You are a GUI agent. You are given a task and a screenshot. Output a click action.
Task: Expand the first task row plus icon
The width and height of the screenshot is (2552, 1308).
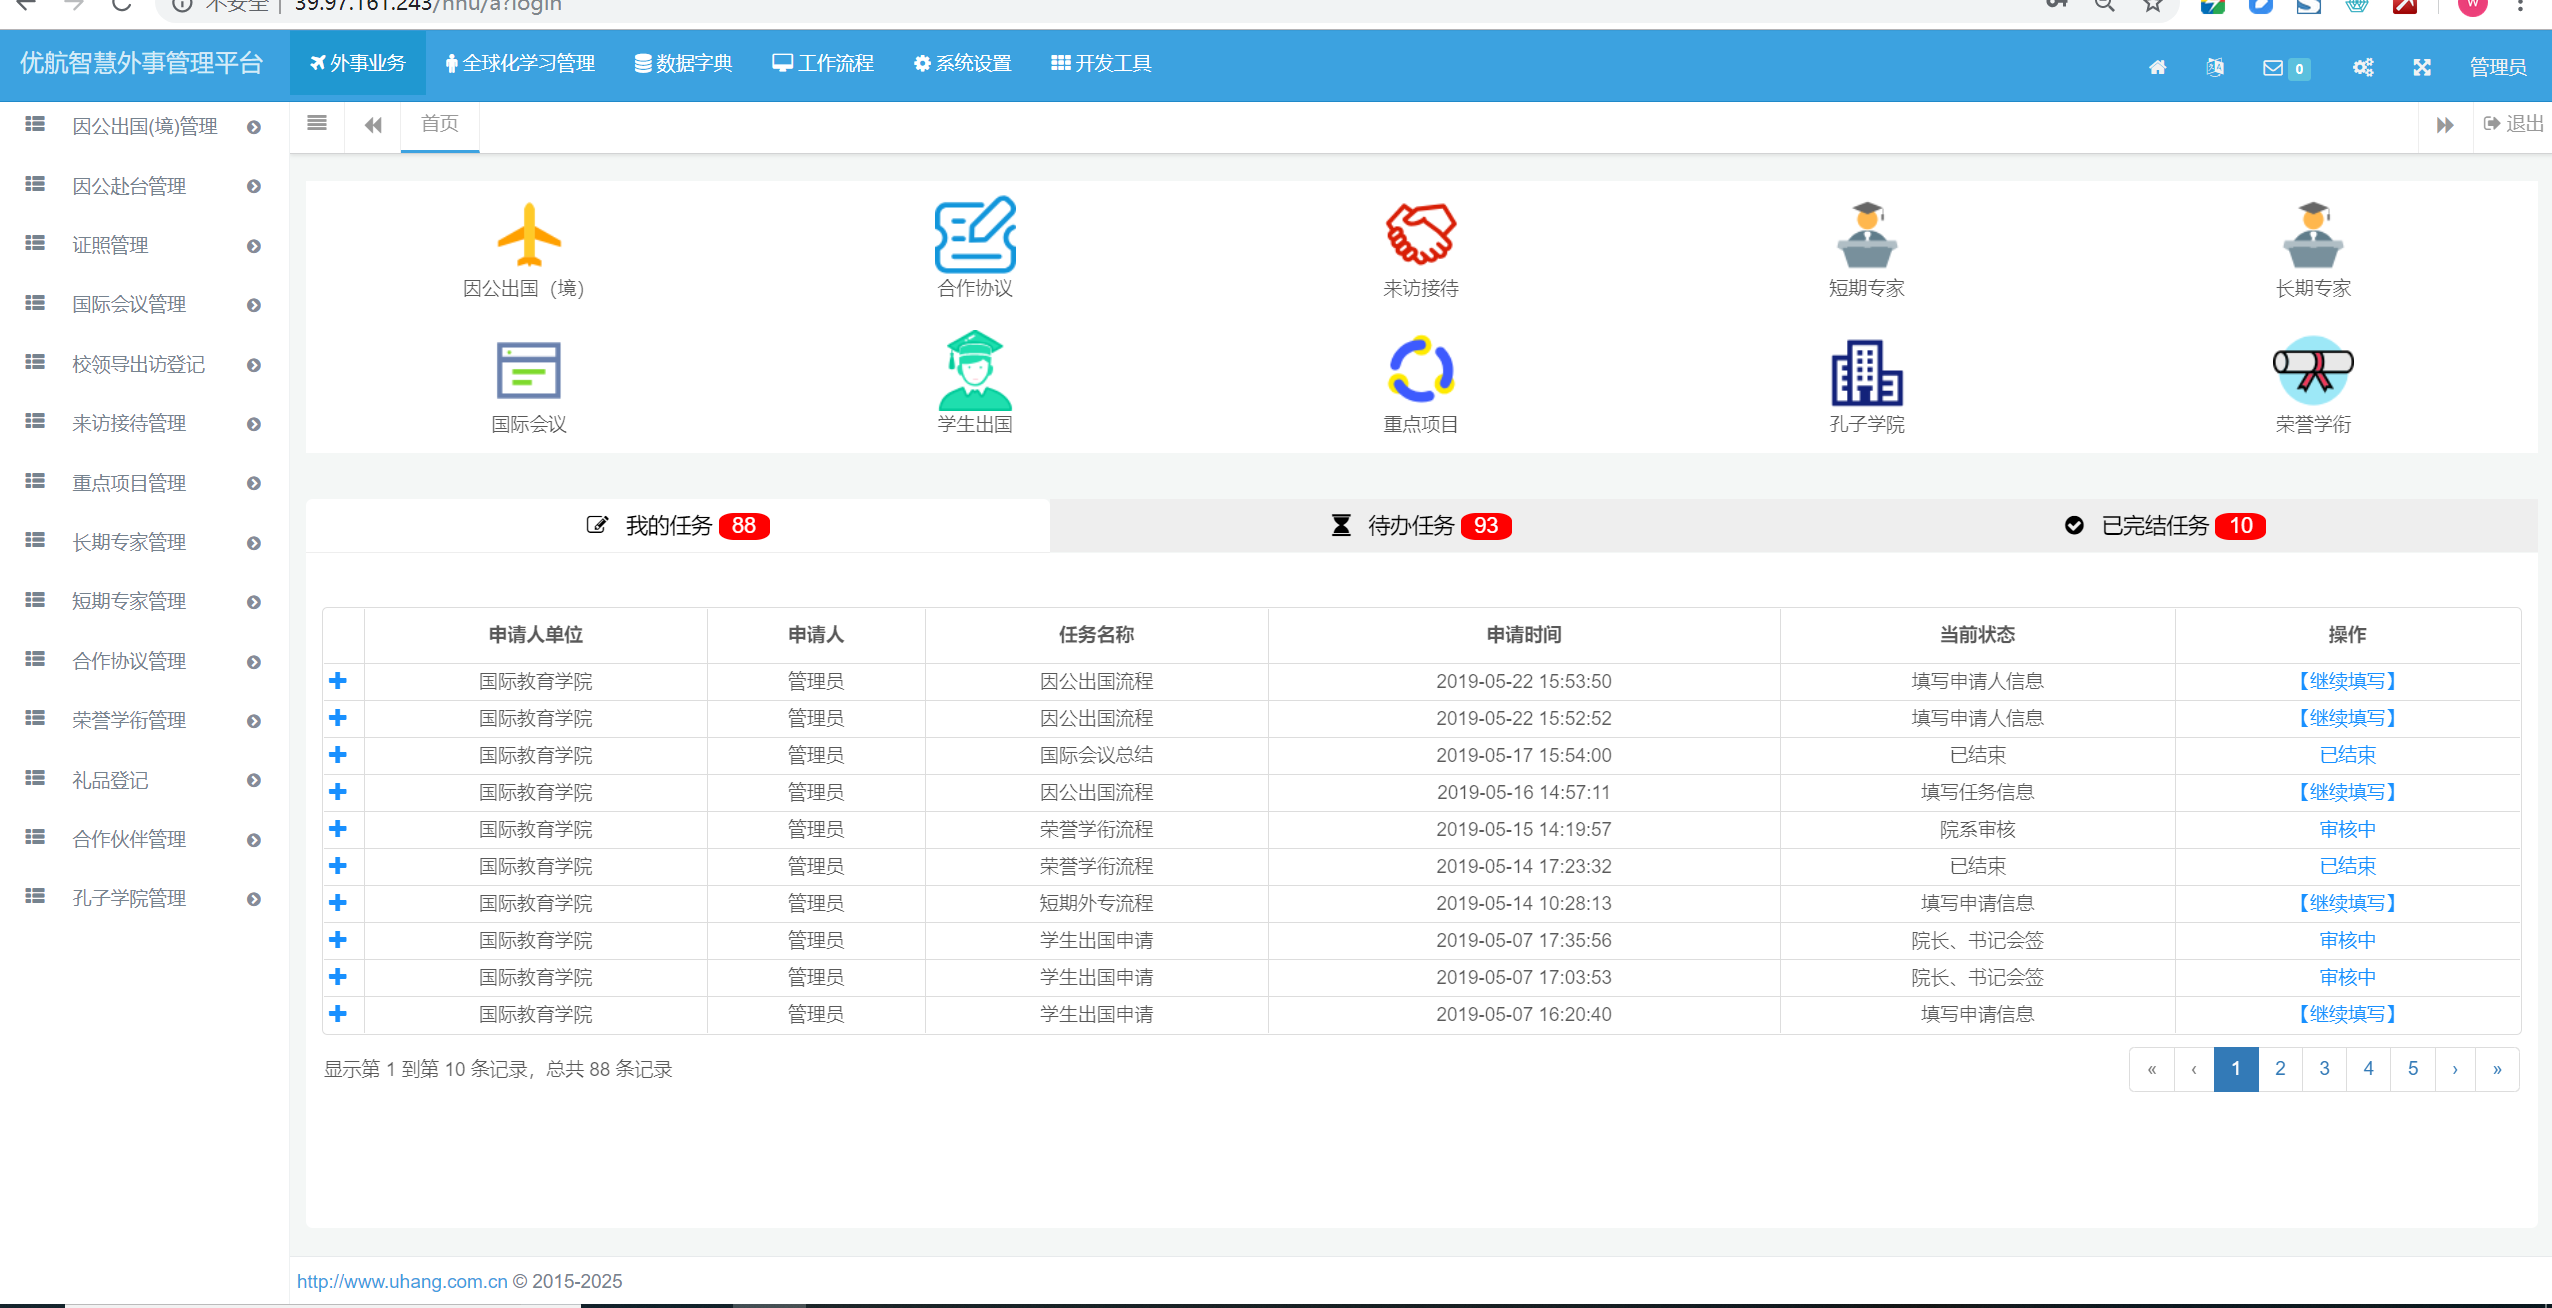338,681
